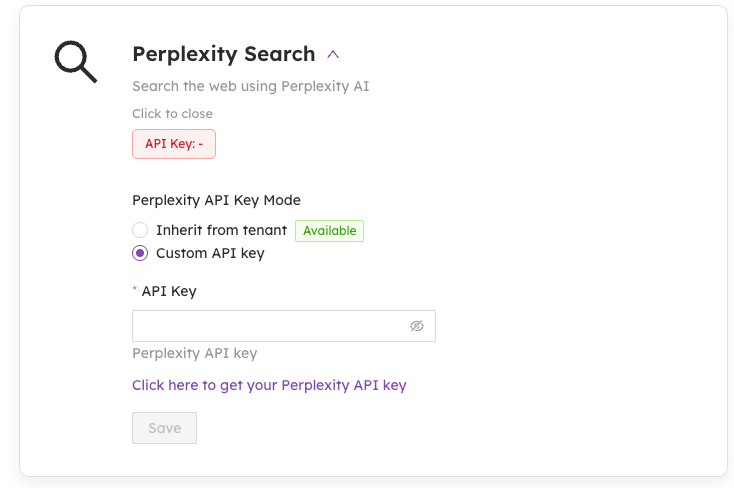This screenshot has height=488, width=734.
Task: Click the 'Click to close' hint text
Action: tap(172, 114)
